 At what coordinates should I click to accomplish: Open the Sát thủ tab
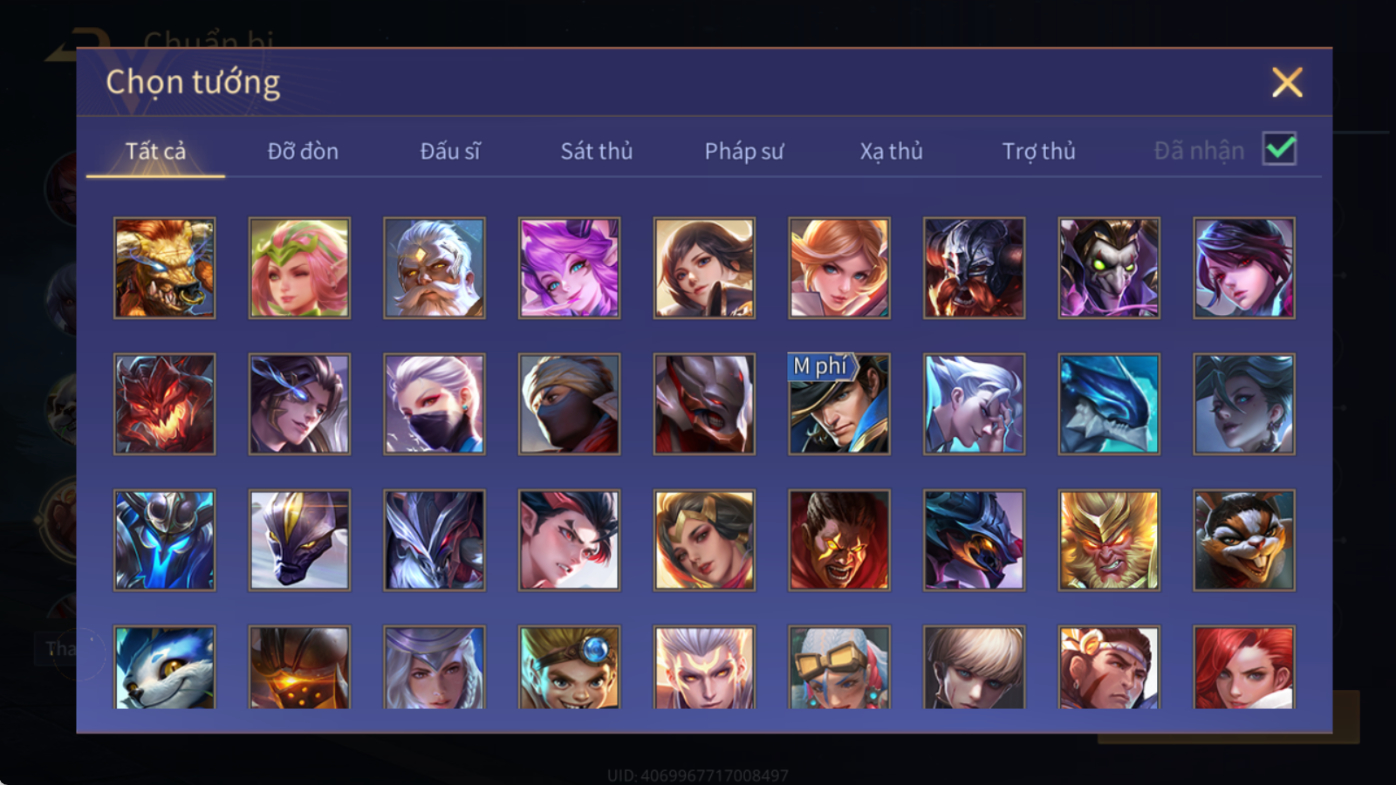pyautogui.click(x=596, y=151)
